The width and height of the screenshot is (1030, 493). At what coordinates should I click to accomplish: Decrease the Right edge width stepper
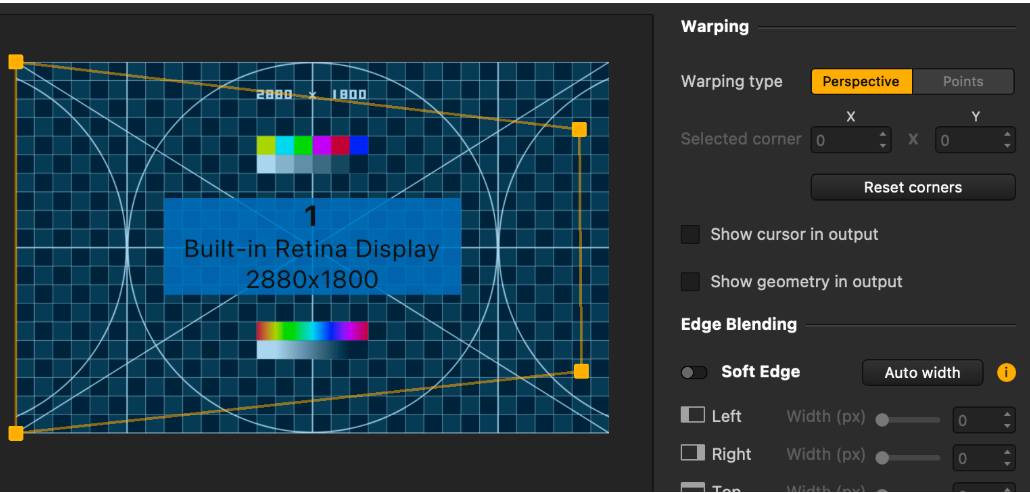pyautogui.click(x=1008, y=463)
